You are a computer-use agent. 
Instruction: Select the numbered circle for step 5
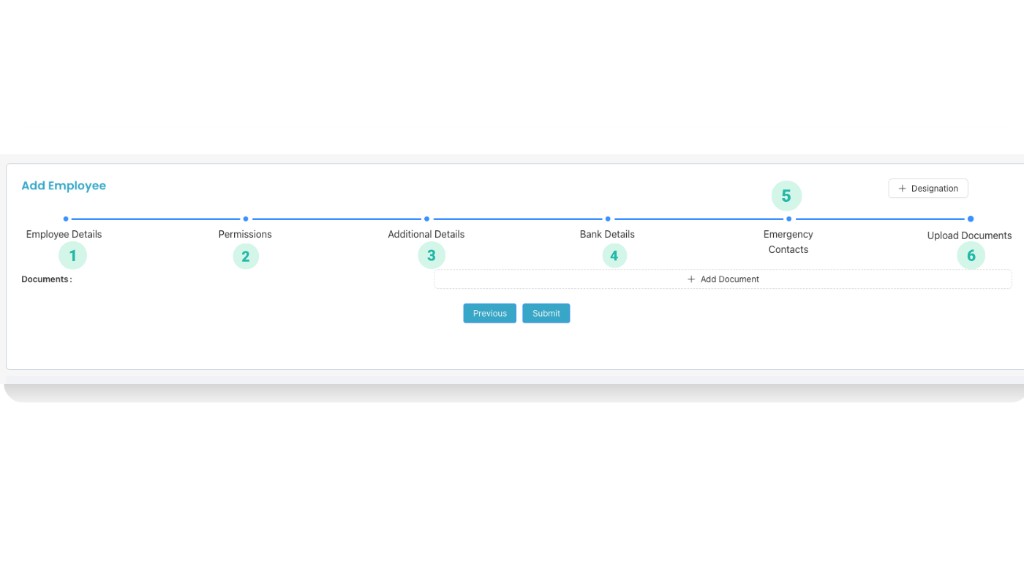point(786,196)
